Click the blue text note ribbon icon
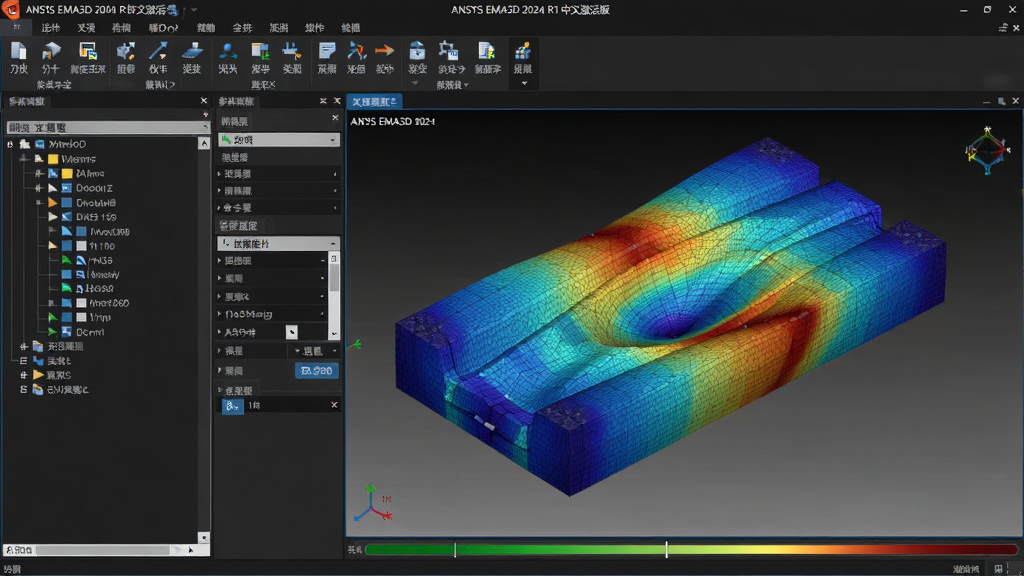The height and width of the screenshot is (576, 1024). click(x=327, y=52)
